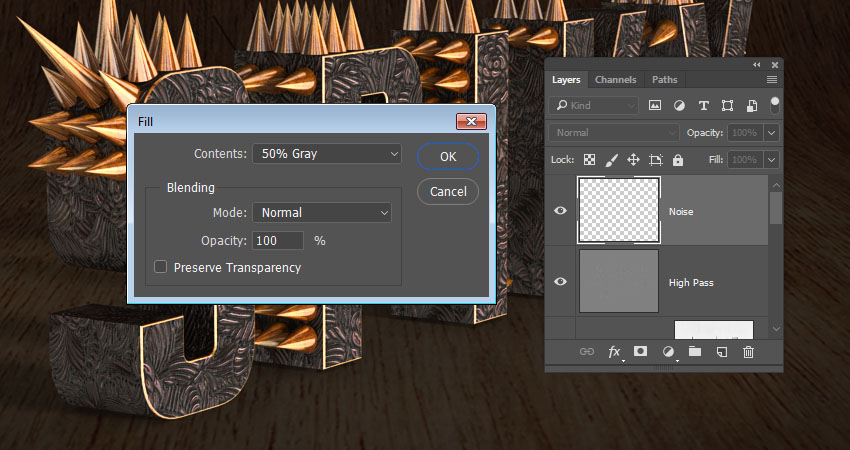Create a new layer
The width and height of the screenshot is (850, 450).
[722, 352]
